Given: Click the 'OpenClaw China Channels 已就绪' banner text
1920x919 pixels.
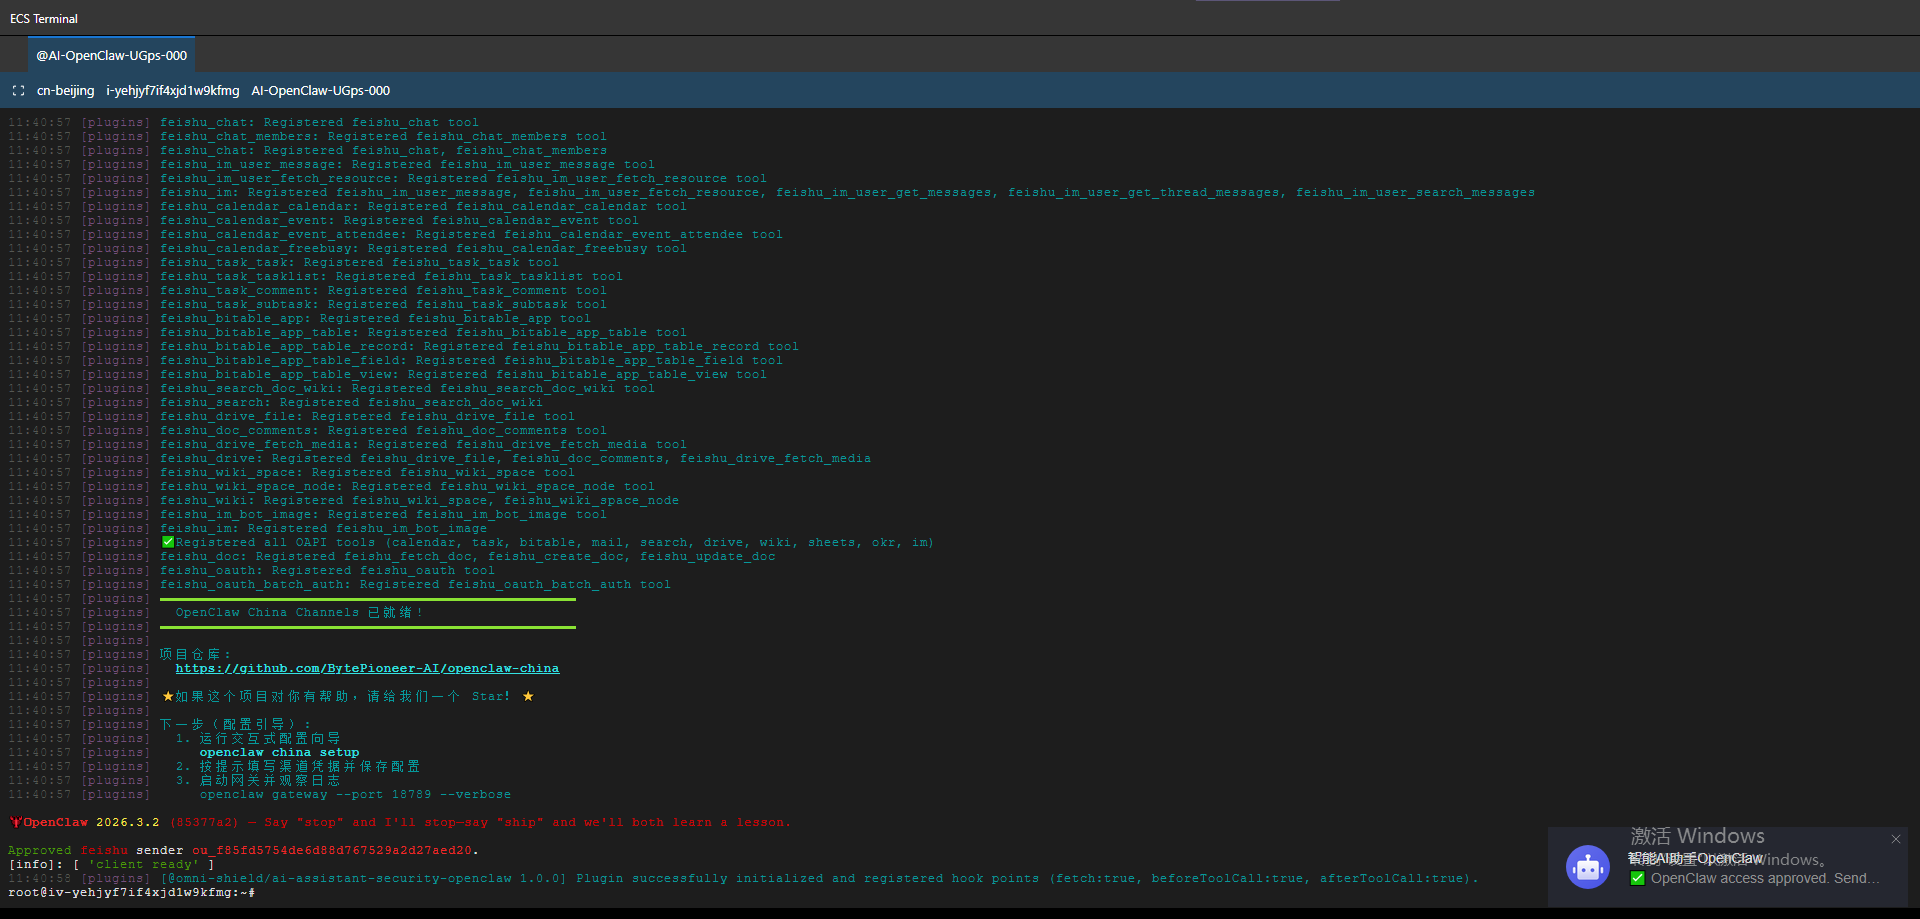Looking at the screenshot, I should click(x=299, y=613).
